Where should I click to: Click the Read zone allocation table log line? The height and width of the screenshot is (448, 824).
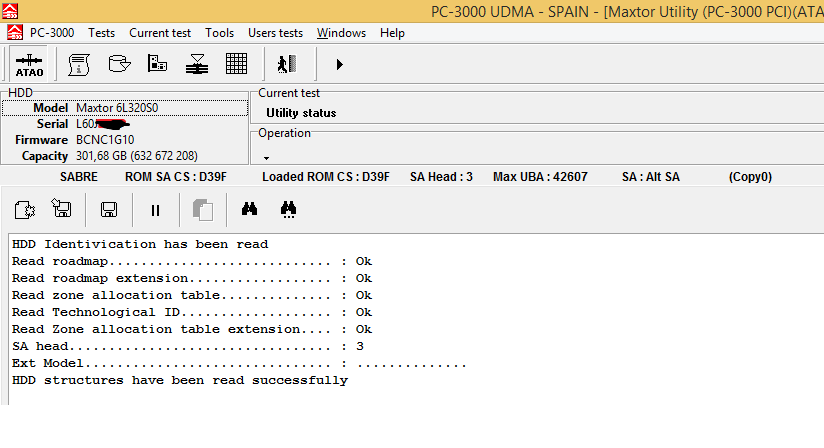[x=192, y=295]
